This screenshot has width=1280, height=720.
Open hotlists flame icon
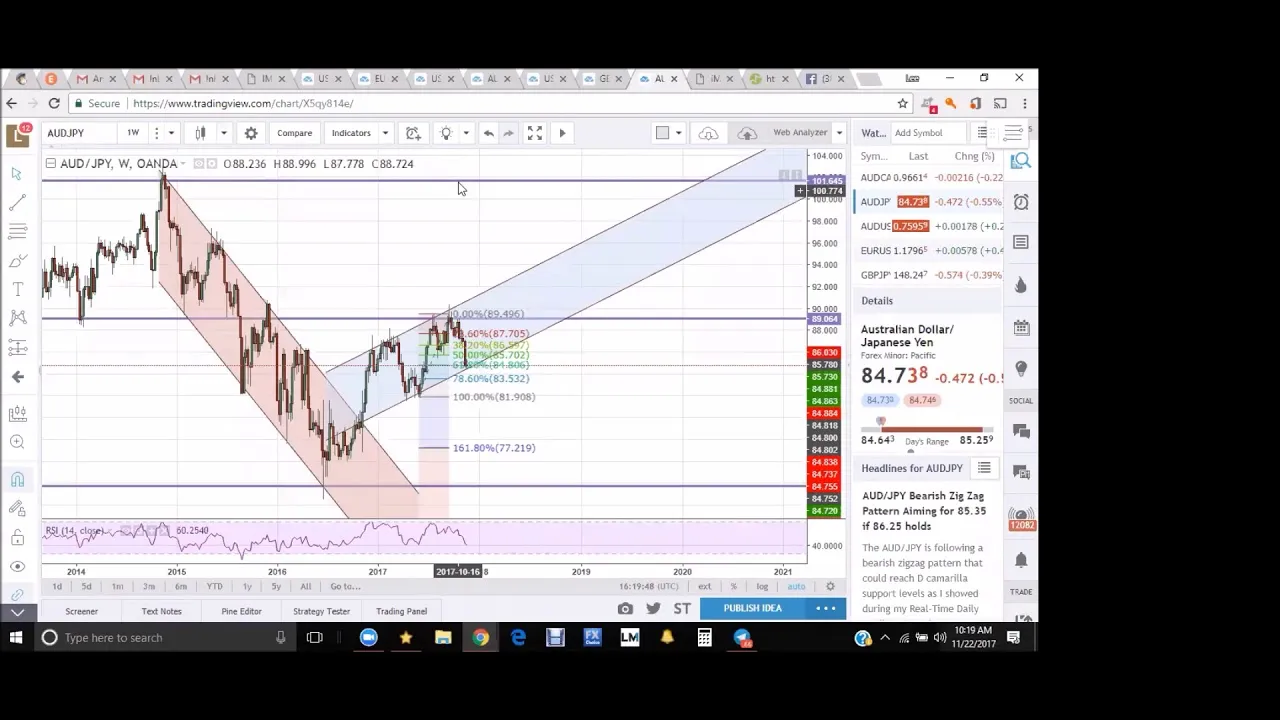(x=1021, y=286)
